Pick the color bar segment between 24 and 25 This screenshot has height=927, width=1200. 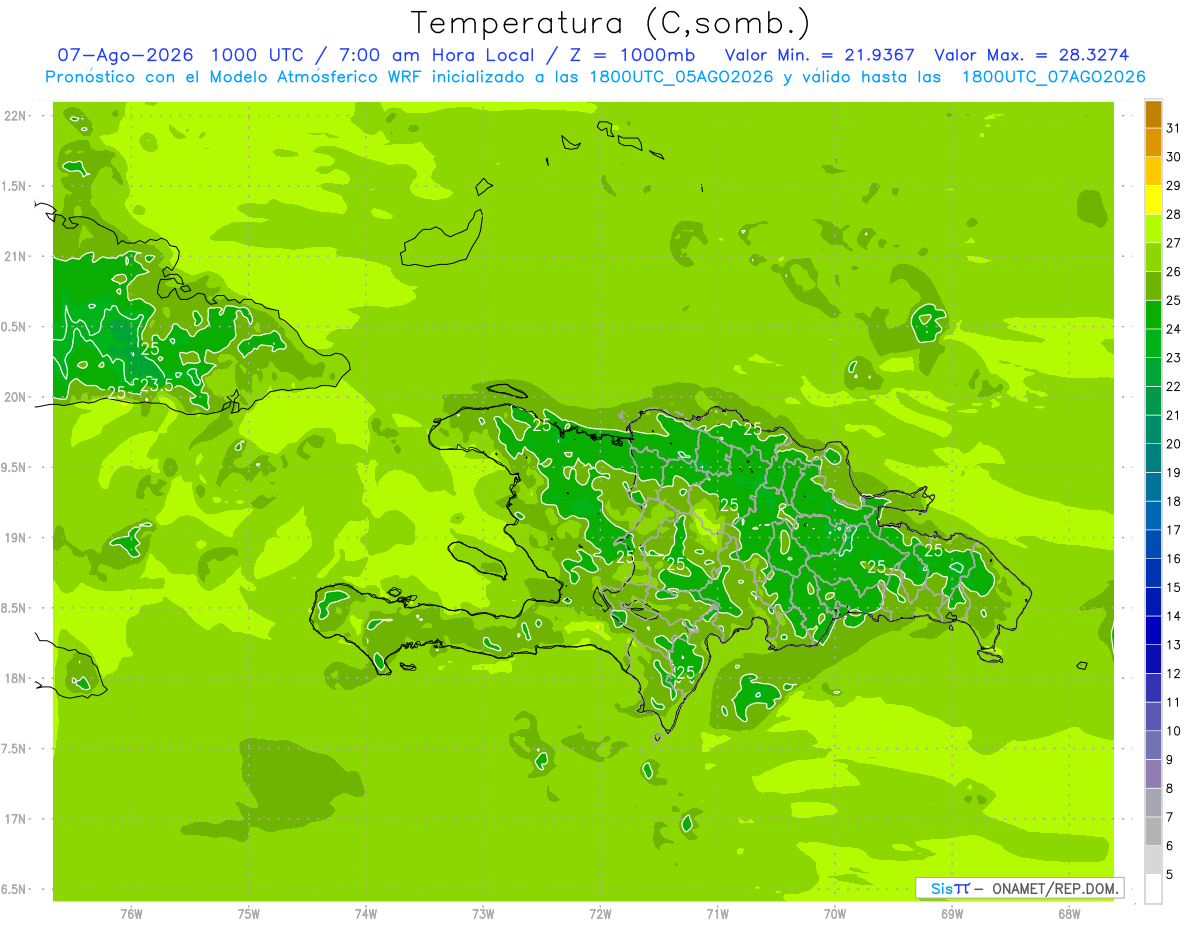[x=1153, y=314]
